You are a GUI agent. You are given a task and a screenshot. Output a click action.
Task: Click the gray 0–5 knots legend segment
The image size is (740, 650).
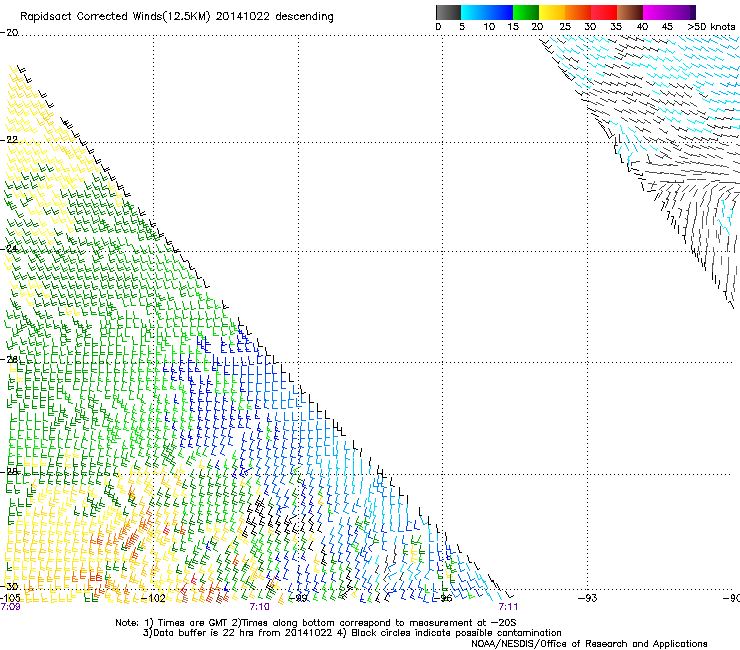tap(448, 12)
